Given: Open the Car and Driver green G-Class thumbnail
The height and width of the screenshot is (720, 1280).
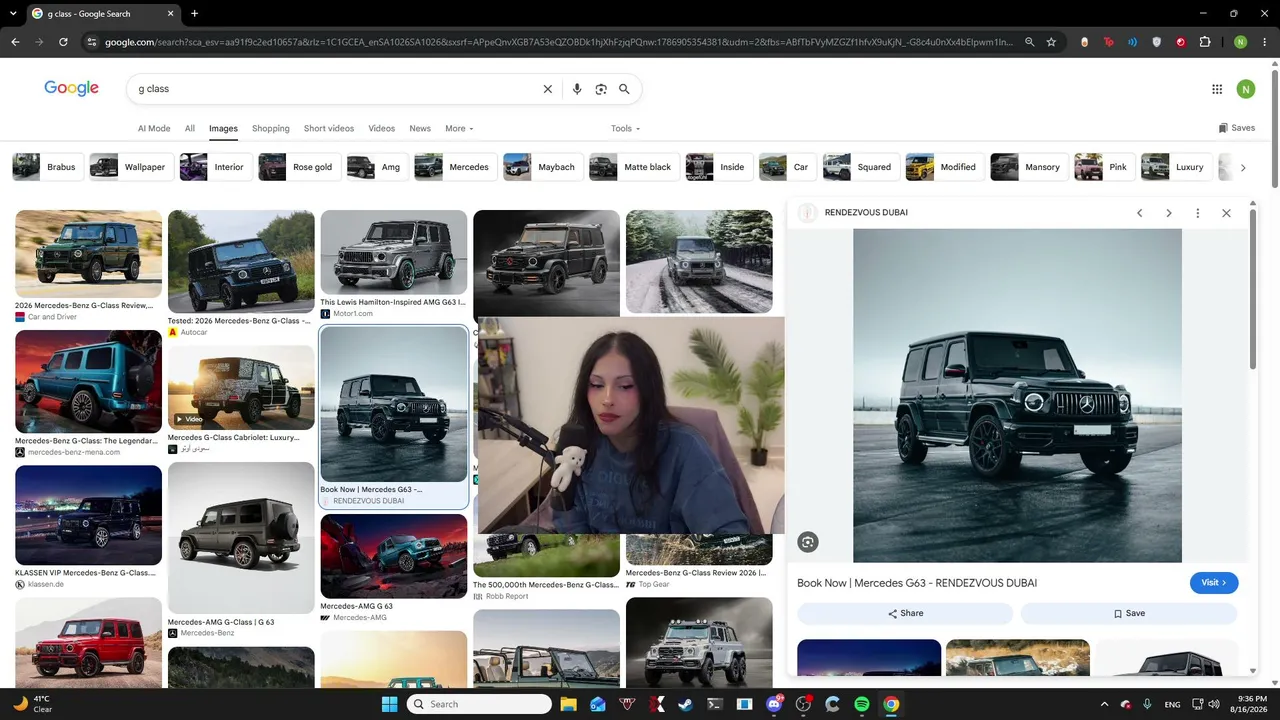Looking at the screenshot, I should (x=88, y=254).
